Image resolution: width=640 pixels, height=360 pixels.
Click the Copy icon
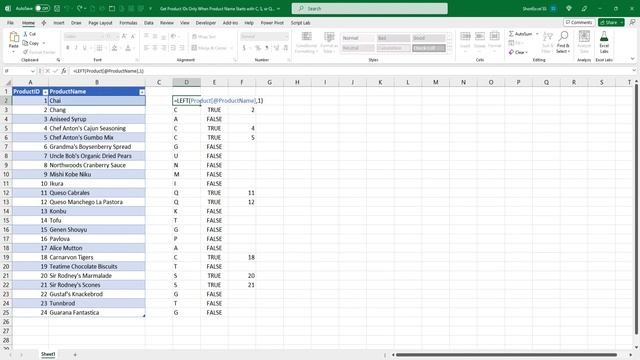[26, 43]
